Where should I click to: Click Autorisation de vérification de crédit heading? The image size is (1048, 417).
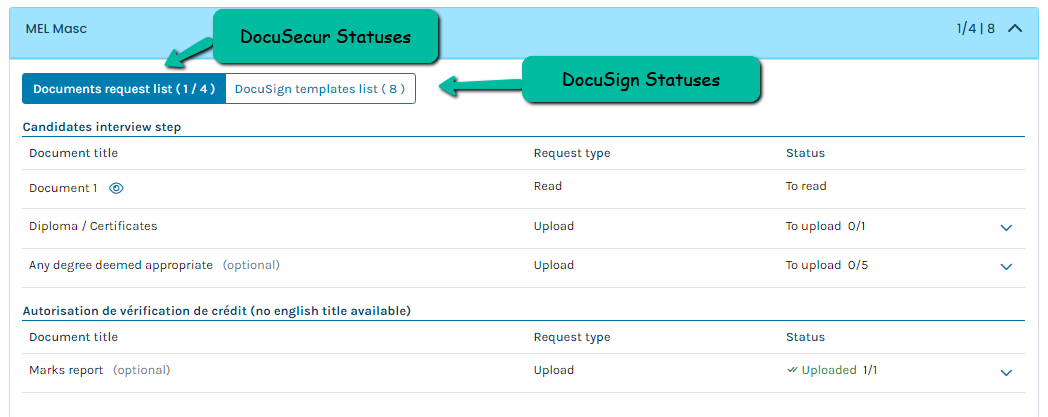(217, 311)
